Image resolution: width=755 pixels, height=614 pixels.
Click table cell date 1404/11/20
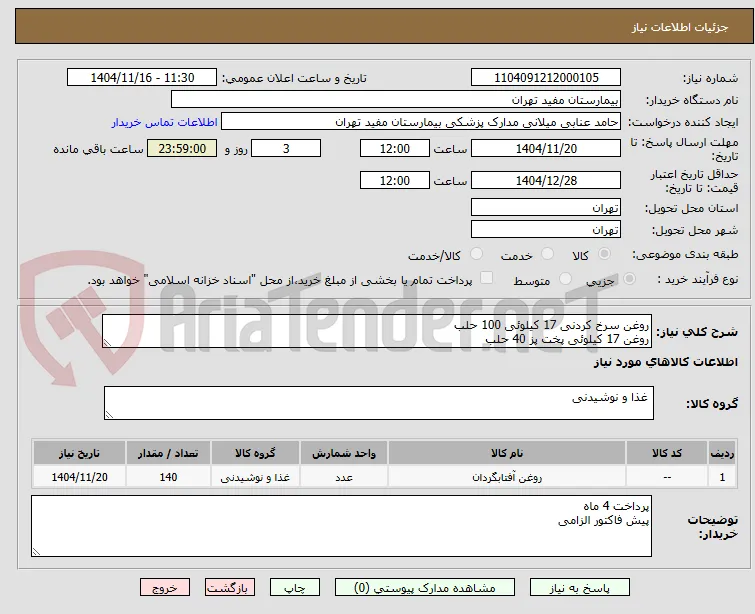pyautogui.click(x=79, y=477)
